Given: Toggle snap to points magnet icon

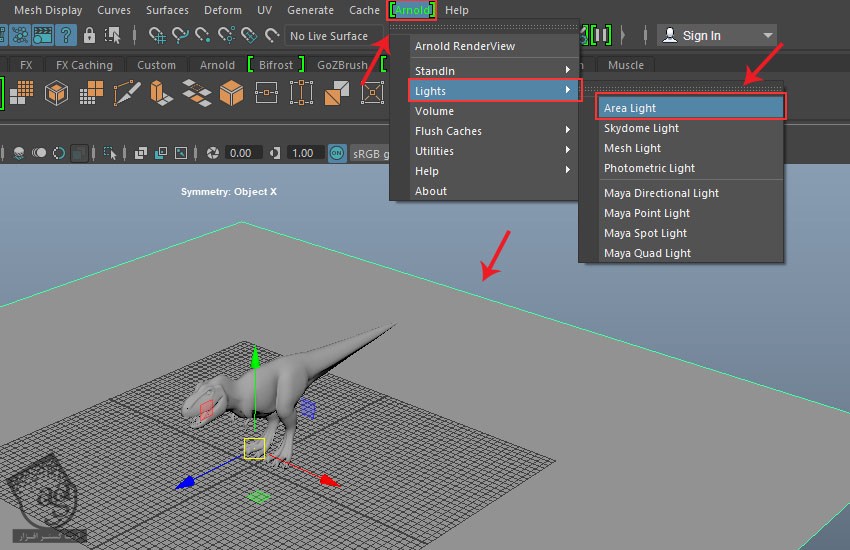Looking at the screenshot, I should (x=203, y=36).
